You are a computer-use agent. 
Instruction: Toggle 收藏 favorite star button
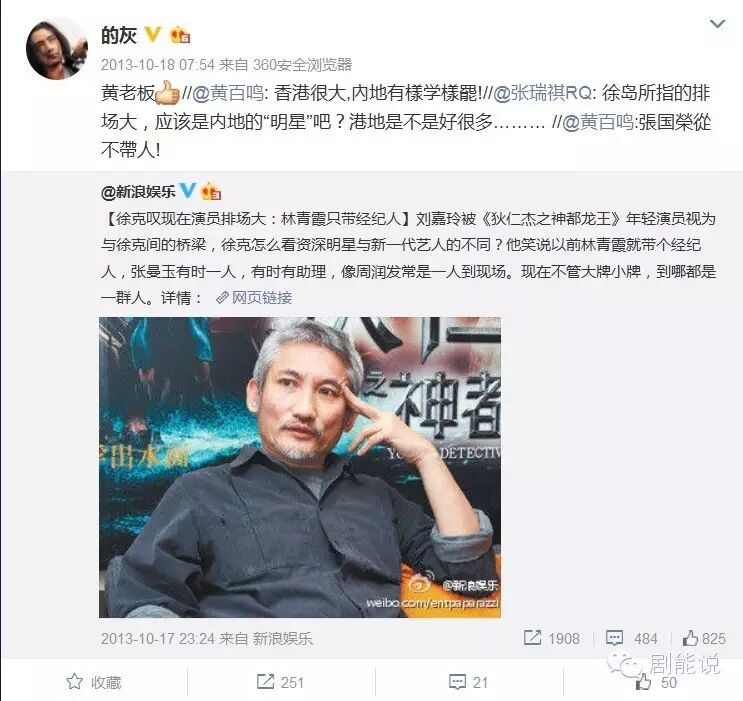pyautogui.click(x=94, y=682)
